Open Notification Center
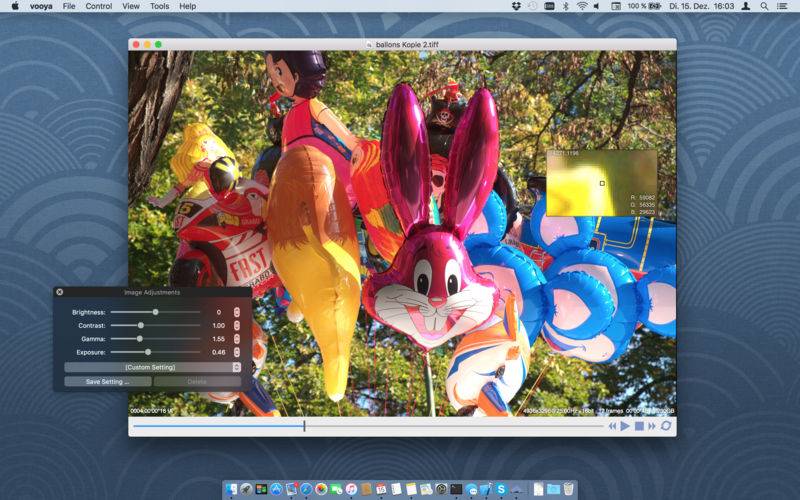The image size is (800, 500). pyautogui.click(x=782, y=6)
